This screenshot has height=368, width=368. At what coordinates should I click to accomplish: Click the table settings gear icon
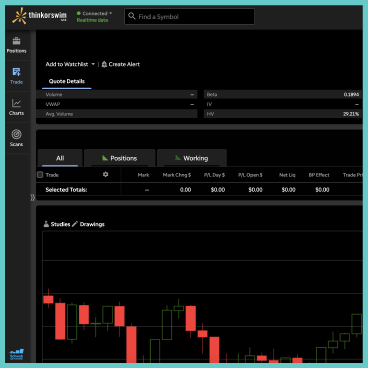click(105, 174)
